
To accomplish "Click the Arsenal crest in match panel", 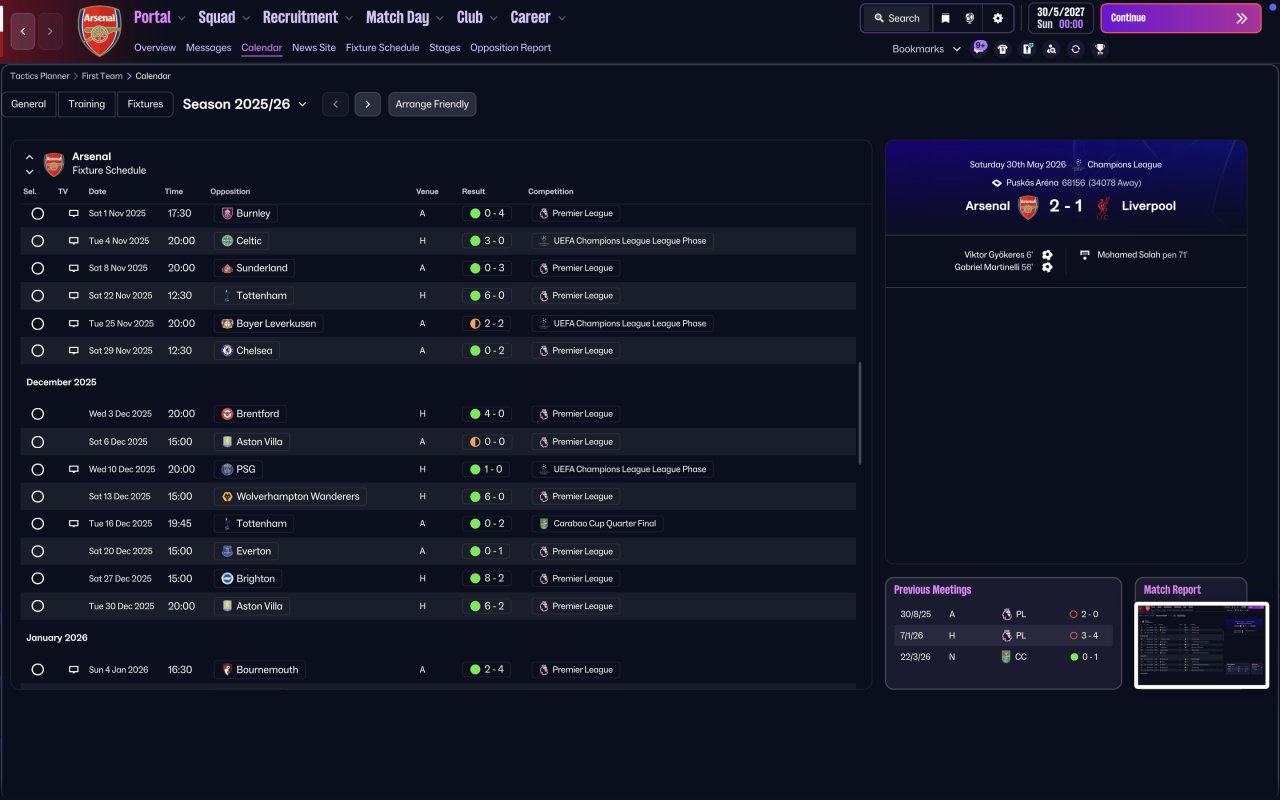I will click(1028, 207).
